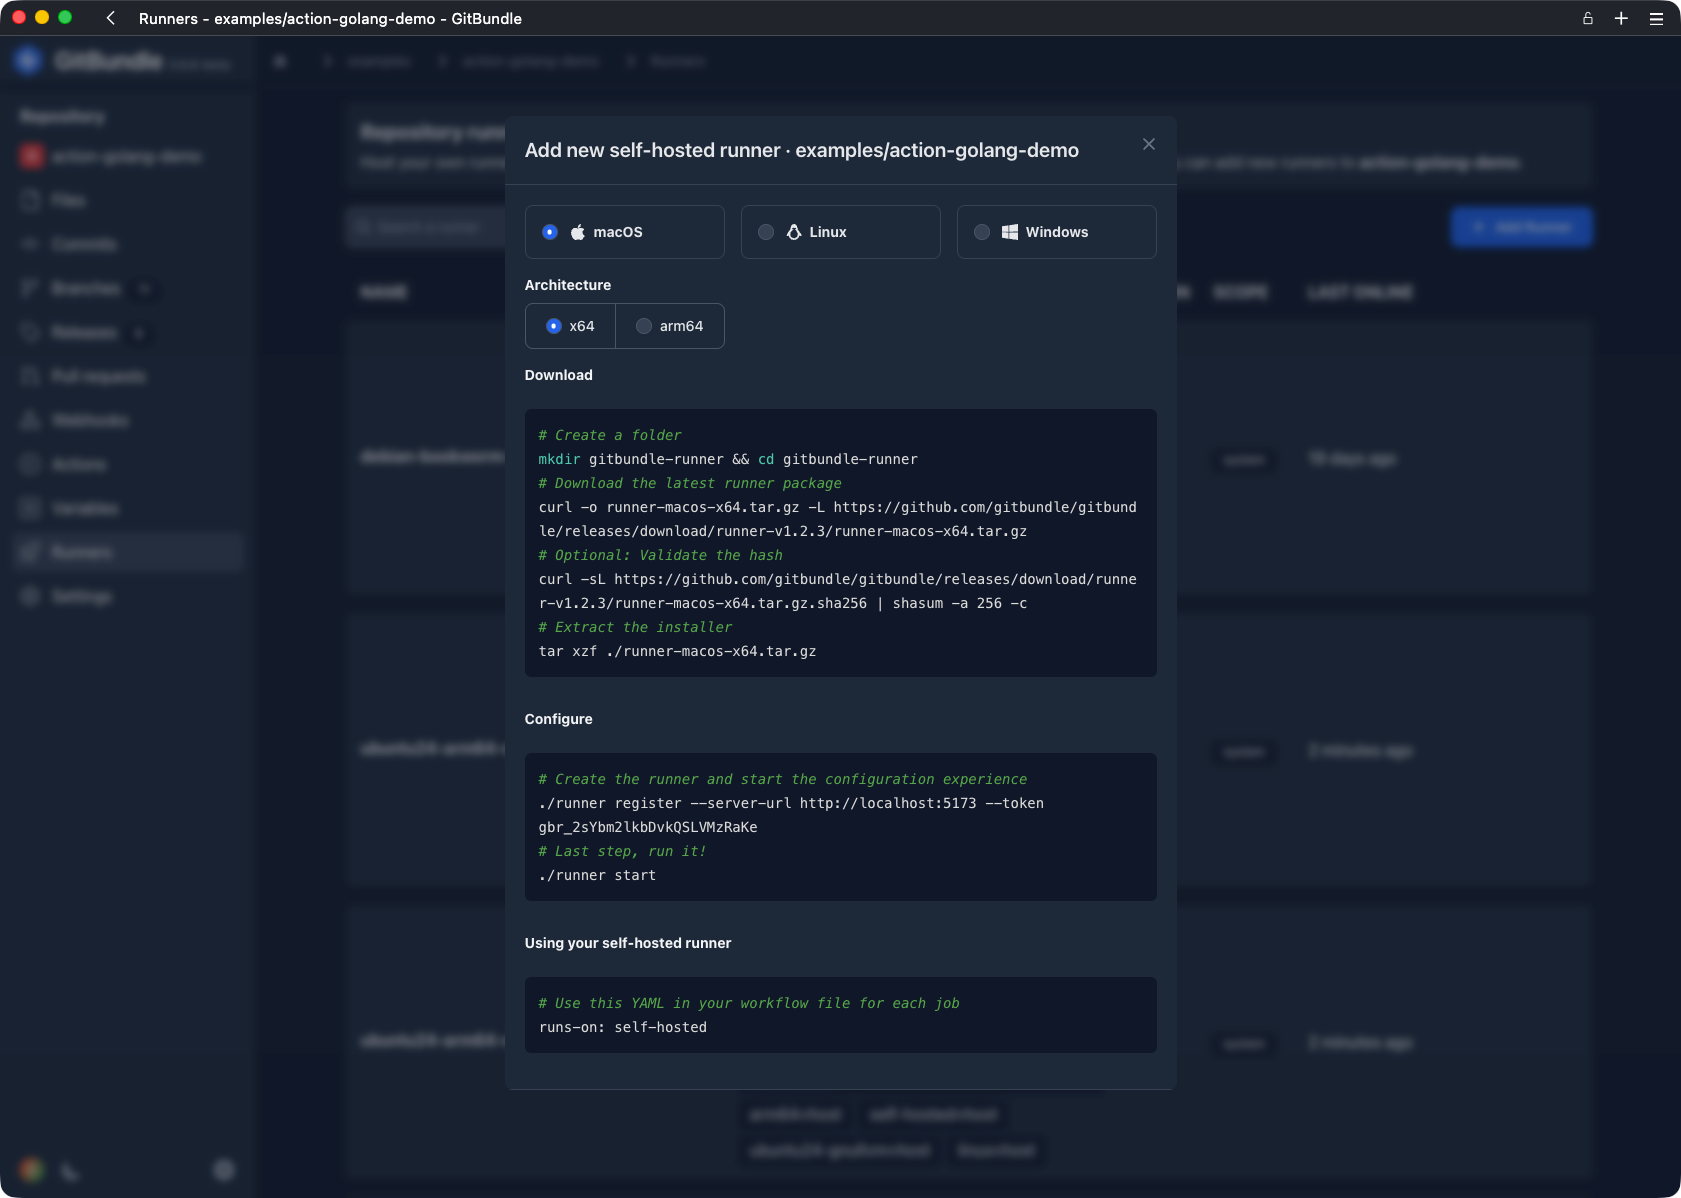Close the Add new self-hosted runner dialog
Screen dimensions: 1681x1198
[1148, 144]
